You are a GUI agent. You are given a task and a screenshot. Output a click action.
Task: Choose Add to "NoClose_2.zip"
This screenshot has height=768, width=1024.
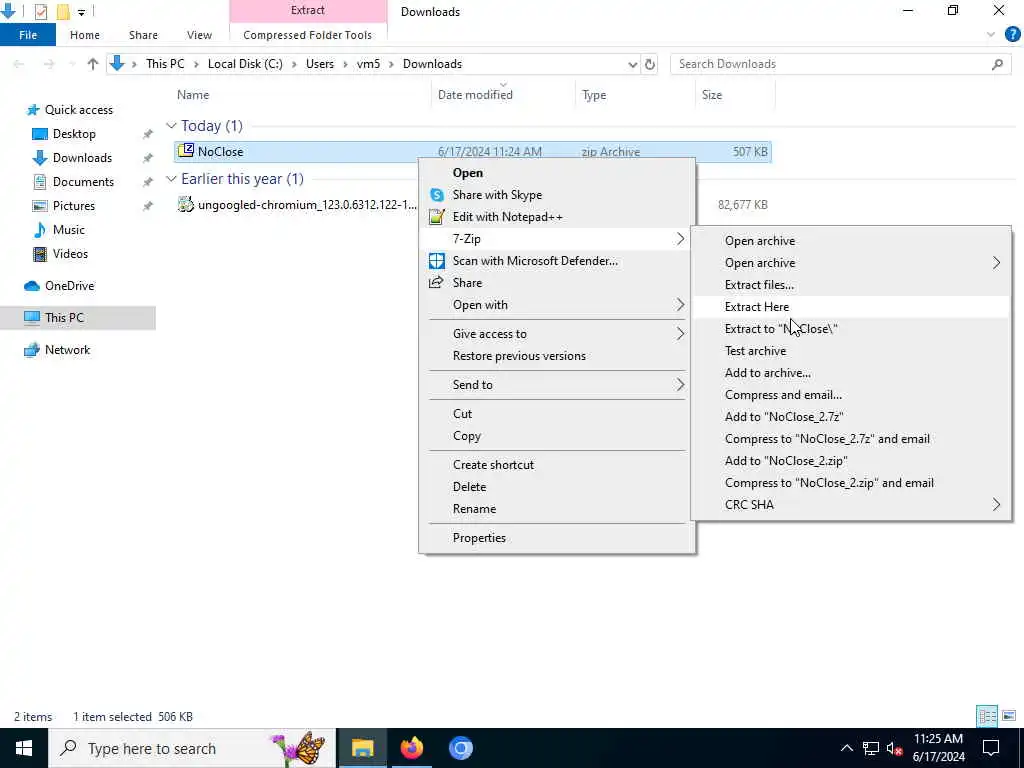(x=851, y=460)
